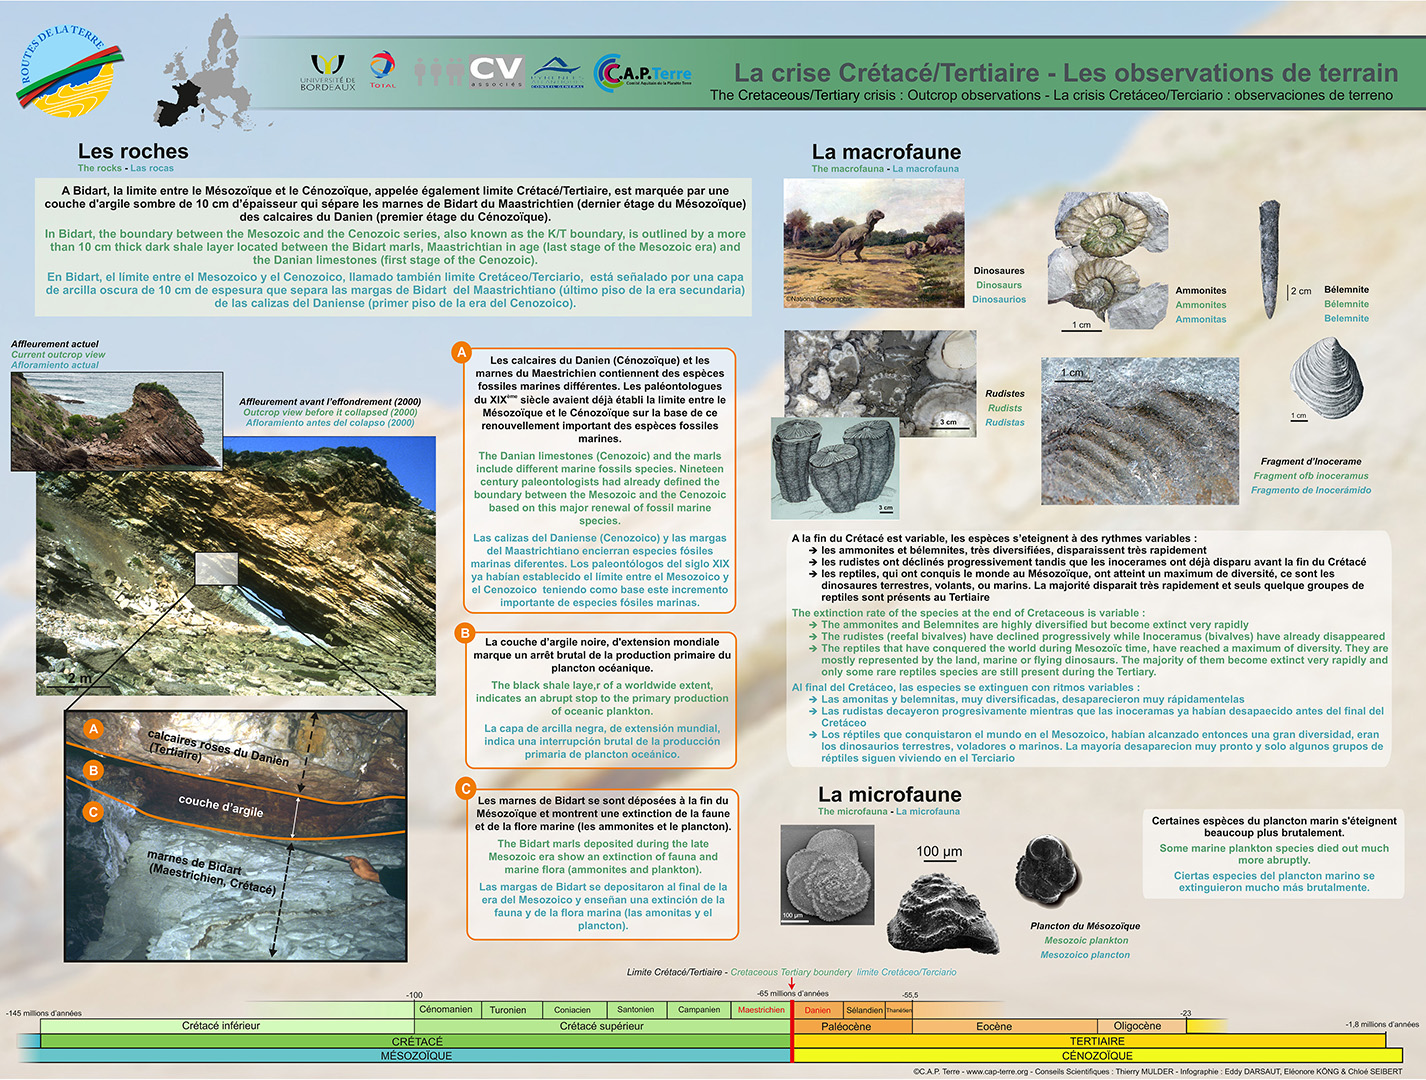Click the 'couche d'argile' label on the photo
The image size is (1426, 1080).
[x=221, y=806]
